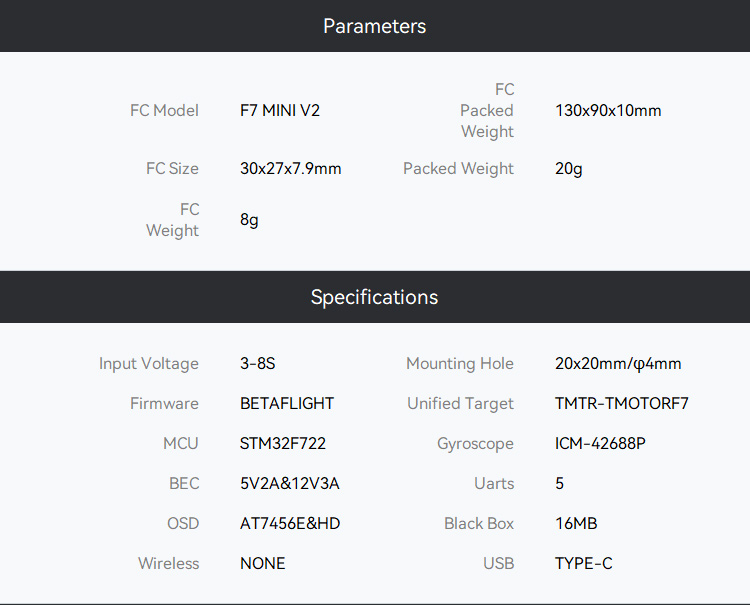This screenshot has height=605, width=750.
Task: Click the 130x90x10mm packed dimension value
Action: 608,110
